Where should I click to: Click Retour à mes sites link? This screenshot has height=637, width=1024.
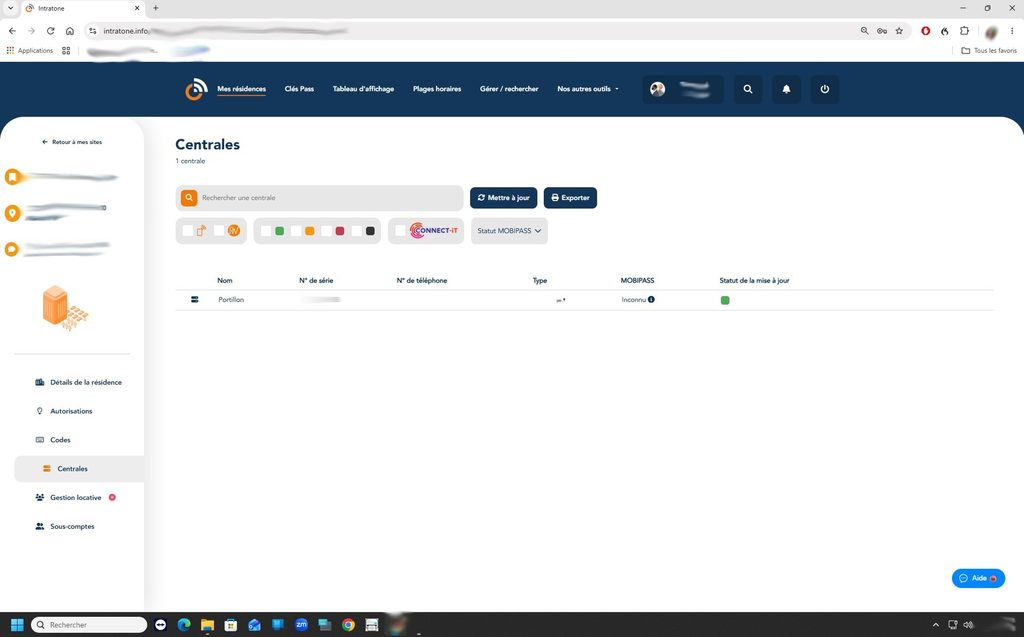pos(72,142)
